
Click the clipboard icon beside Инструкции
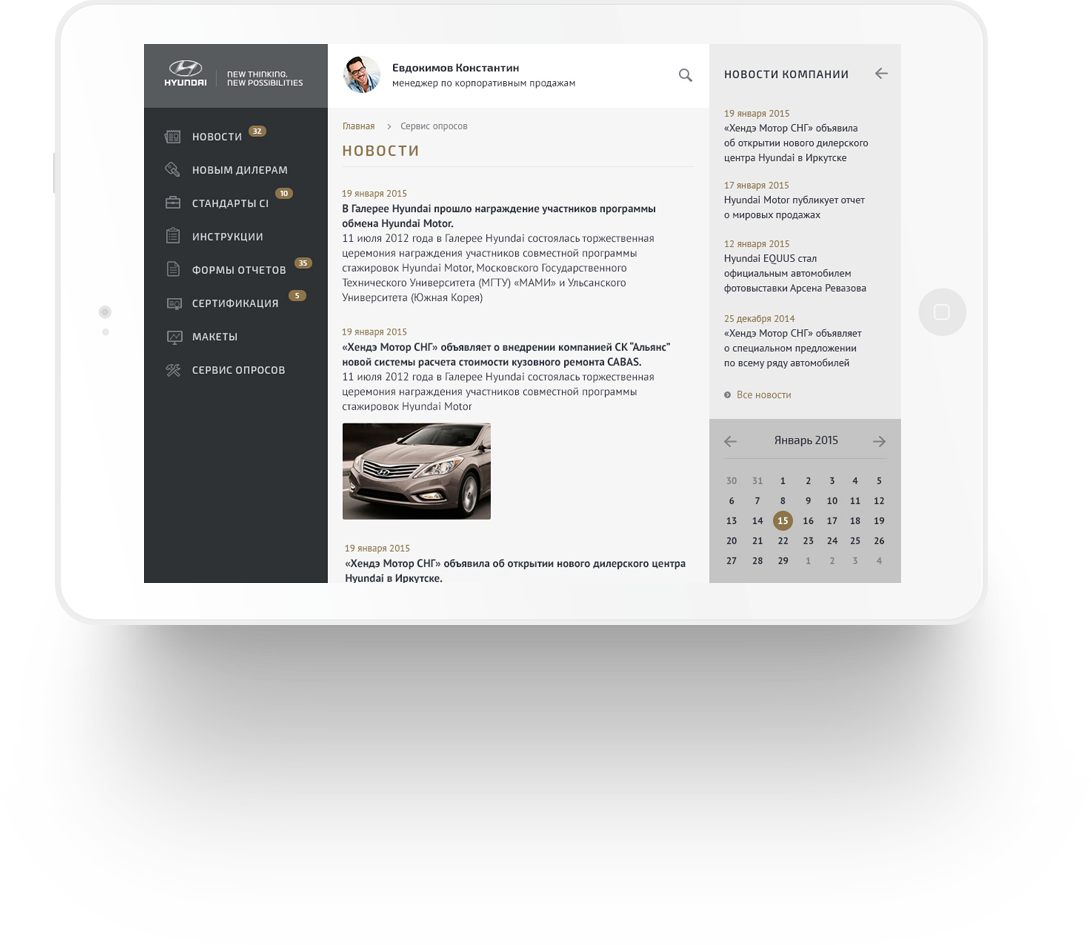pyautogui.click(x=173, y=236)
